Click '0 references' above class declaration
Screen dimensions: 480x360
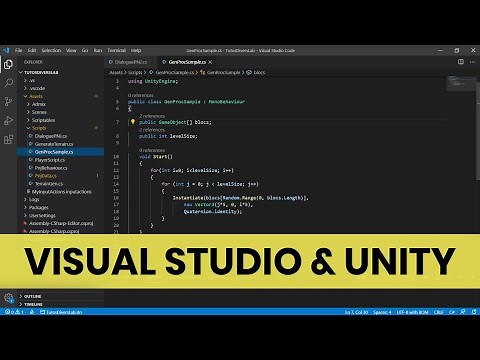pos(141,95)
